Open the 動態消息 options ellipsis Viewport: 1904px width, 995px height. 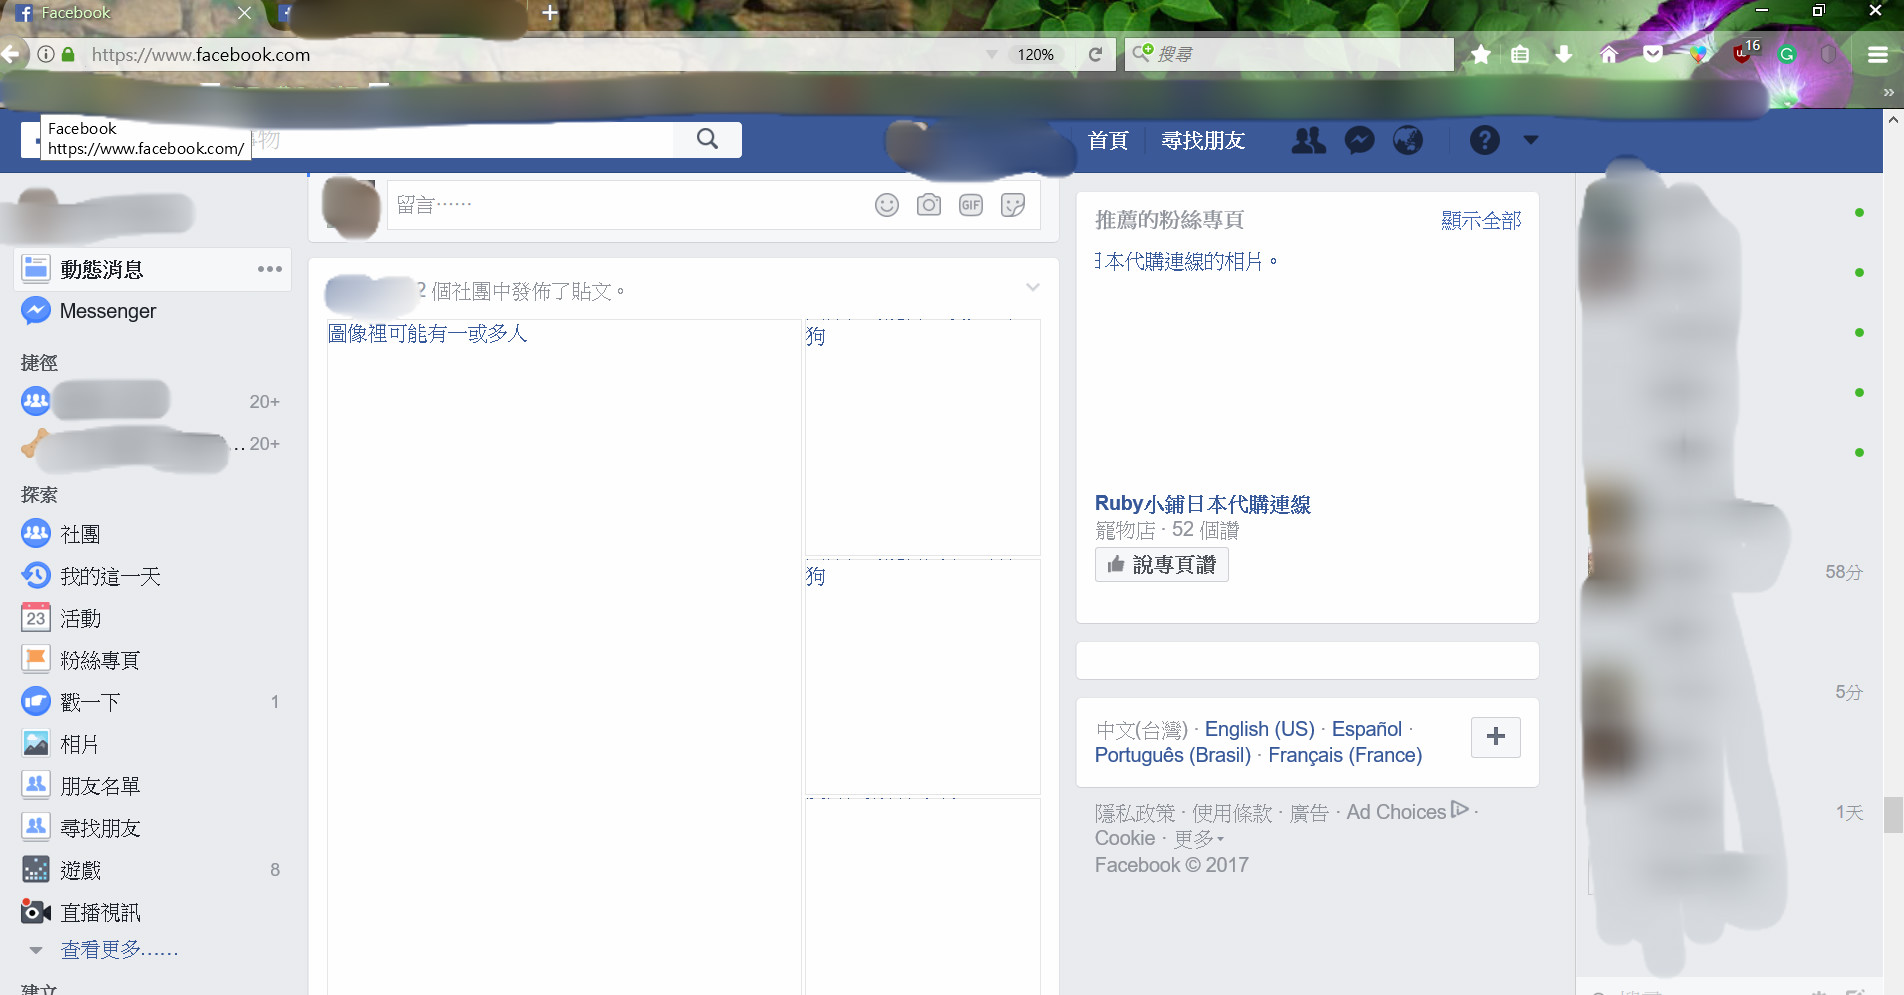269,269
